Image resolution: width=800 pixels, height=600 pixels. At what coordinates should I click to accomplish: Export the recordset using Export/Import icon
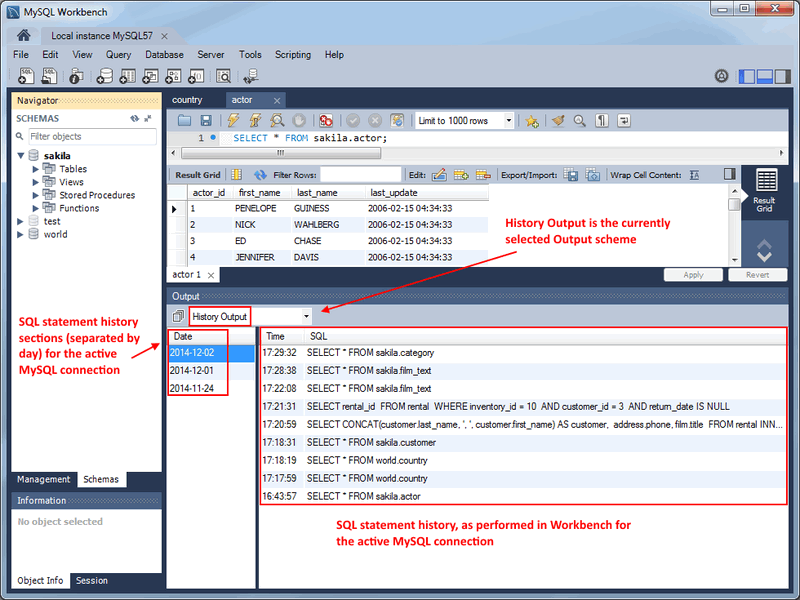(x=569, y=174)
